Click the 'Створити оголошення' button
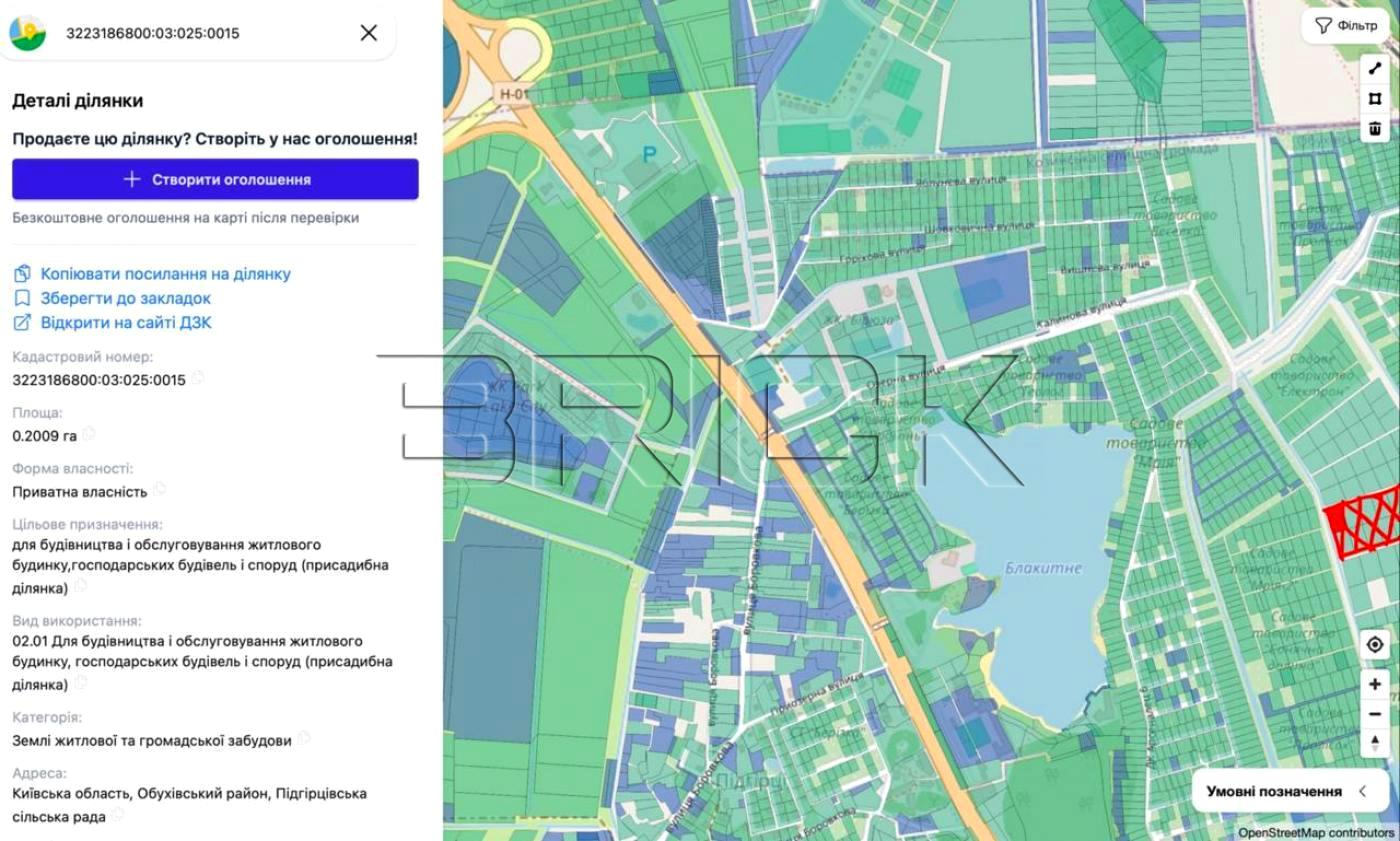Image resolution: width=1400 pixels, height=841 pixels. pyautogui.click(x=215, y=179)
